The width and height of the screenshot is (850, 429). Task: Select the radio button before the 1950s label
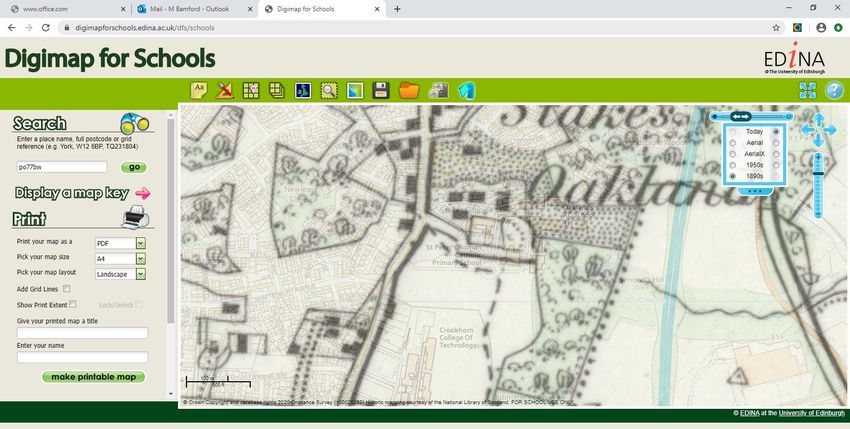[733, 165]
